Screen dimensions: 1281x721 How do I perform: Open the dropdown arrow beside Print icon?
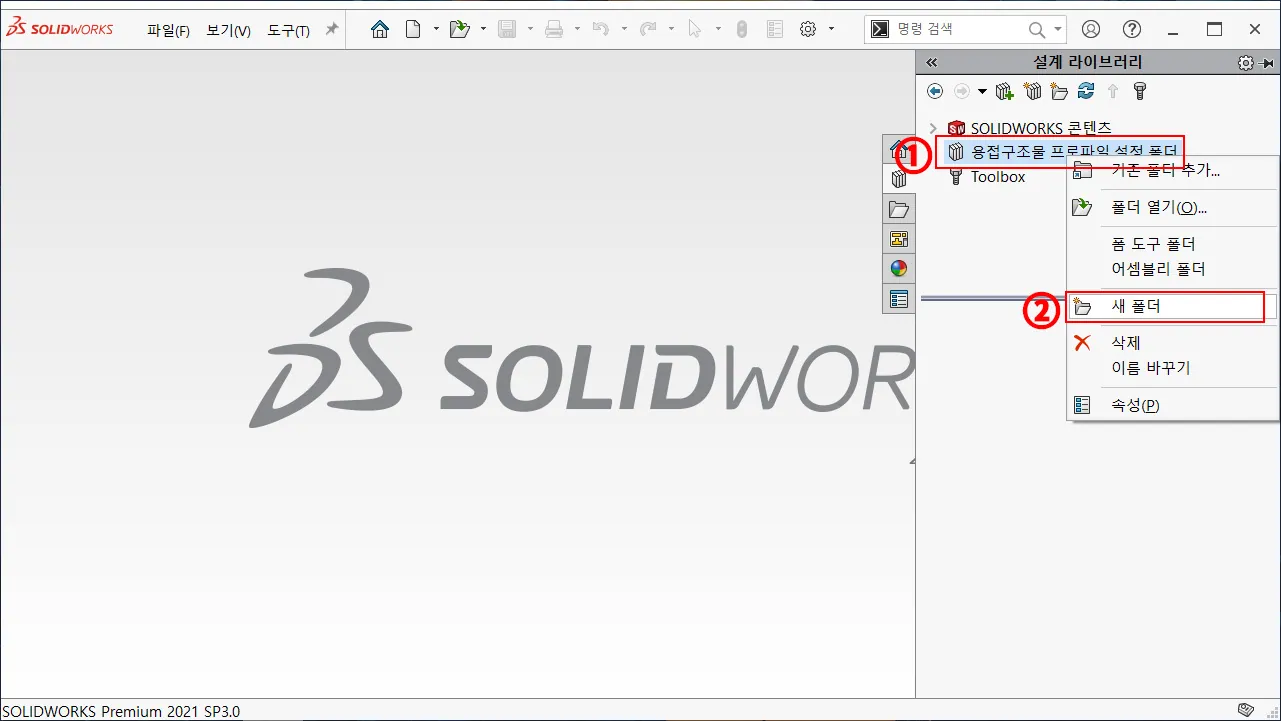point(577,30)
